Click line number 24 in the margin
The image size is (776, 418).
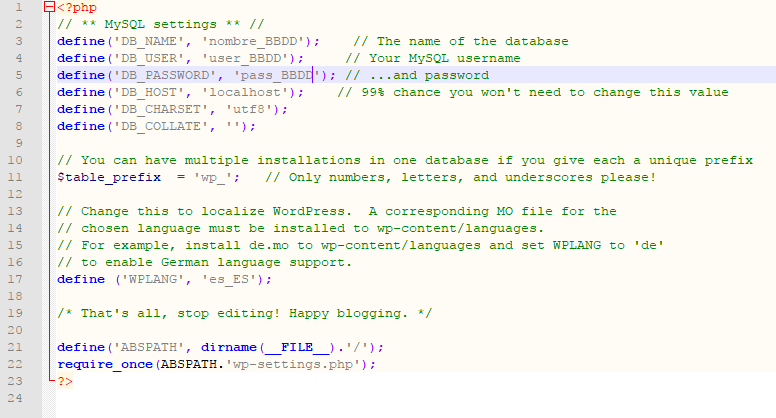click(x=15, y=398)
